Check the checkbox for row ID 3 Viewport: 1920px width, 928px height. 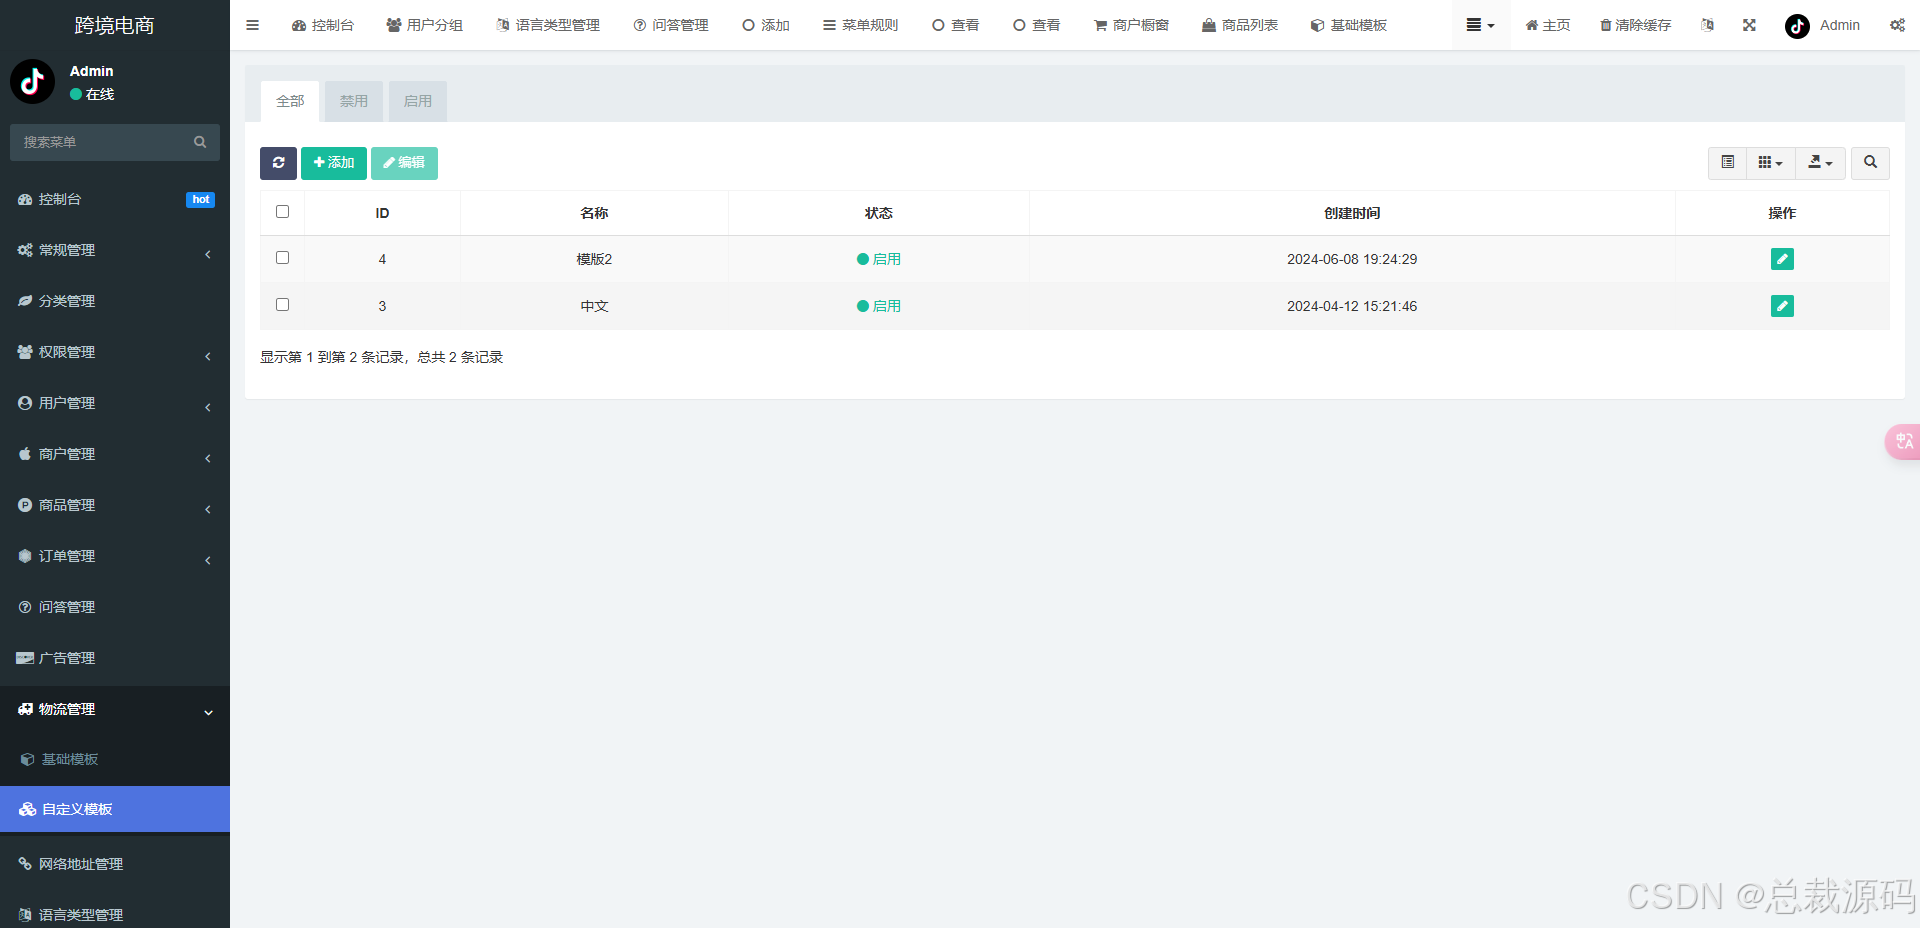click(282, 305)
